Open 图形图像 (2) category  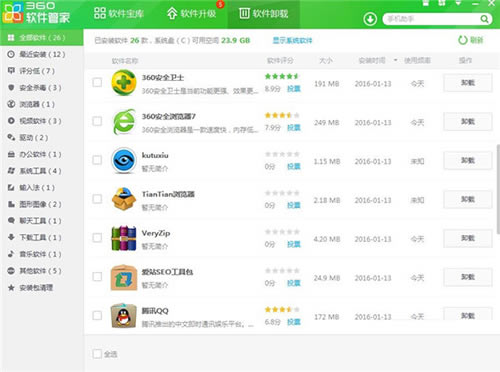(x=42, y=204)
